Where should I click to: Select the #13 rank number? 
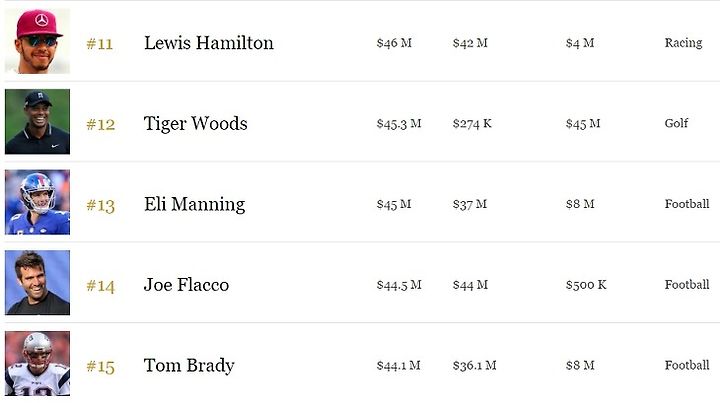tap(101, 206)
